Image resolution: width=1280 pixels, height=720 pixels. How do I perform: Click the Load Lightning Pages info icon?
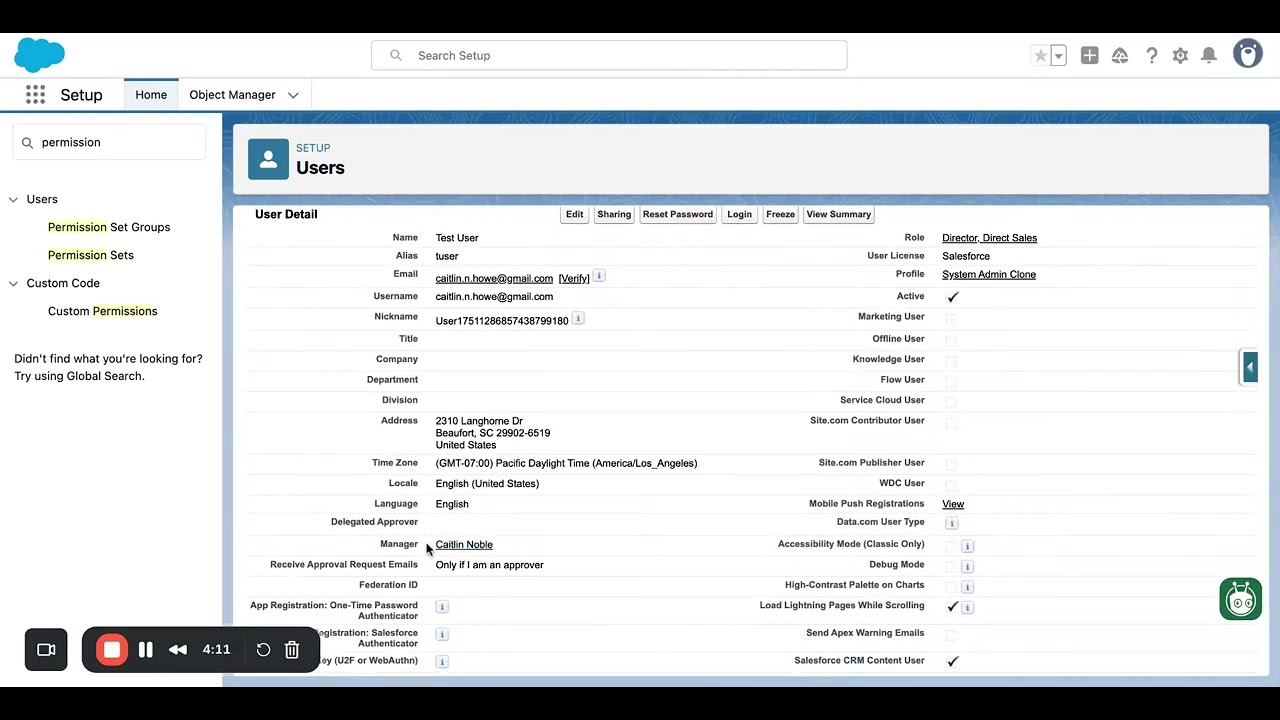pyautogui.click(x=967, y=607)
